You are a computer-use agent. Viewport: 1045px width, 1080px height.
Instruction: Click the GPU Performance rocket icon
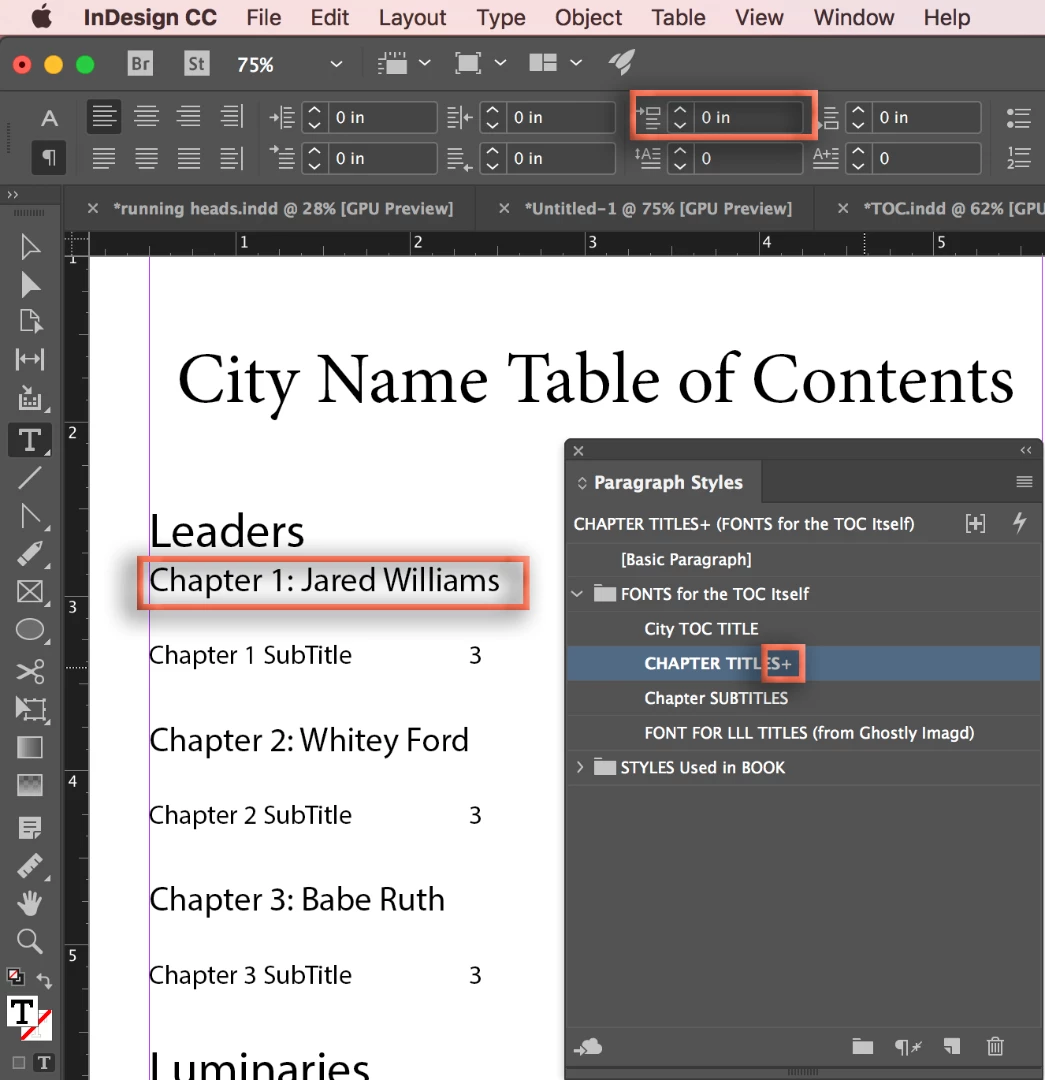tap(621, 63)
